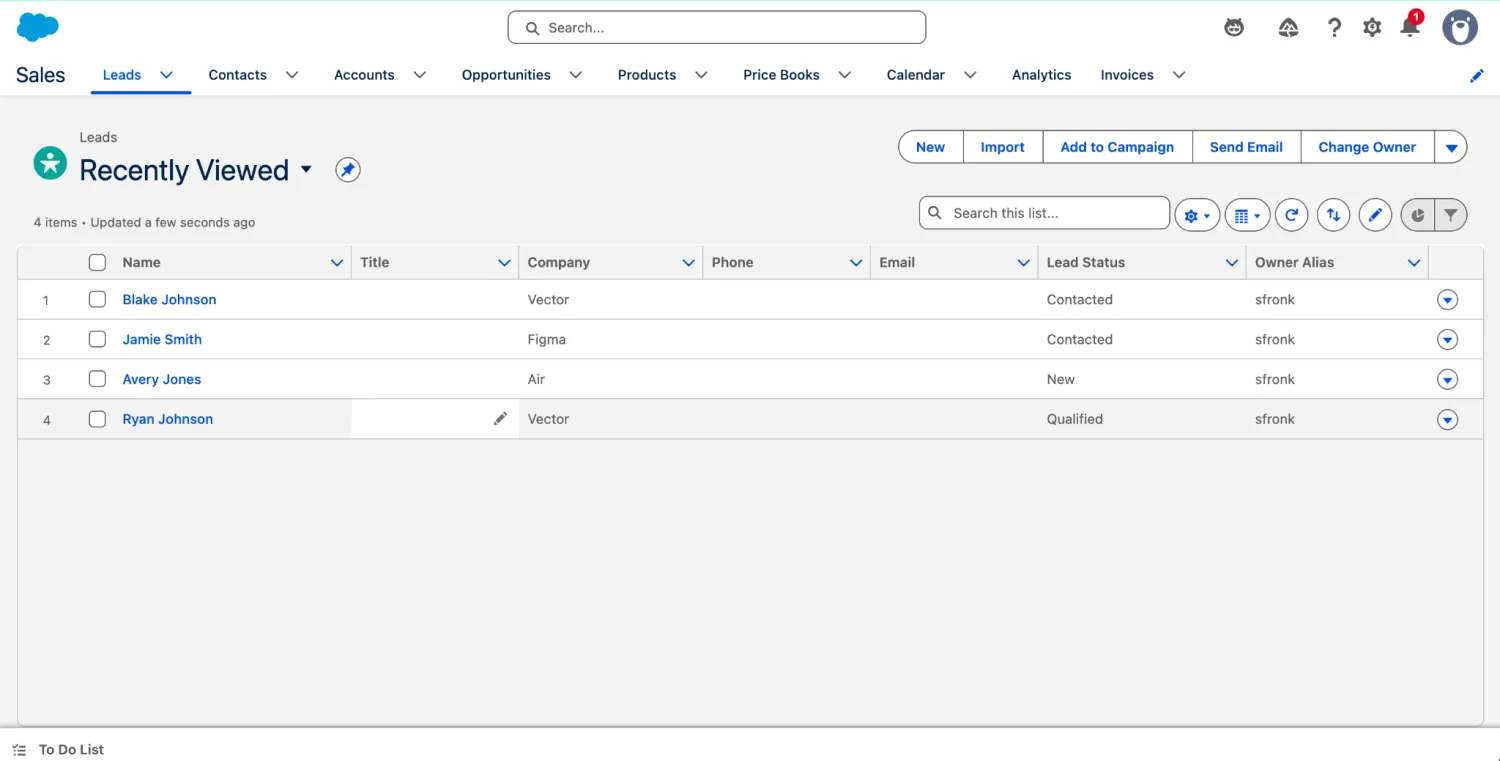This screenshot has width=1500, height=761.
Task: Open list view controls gear
Action: tap(1197, 214)
